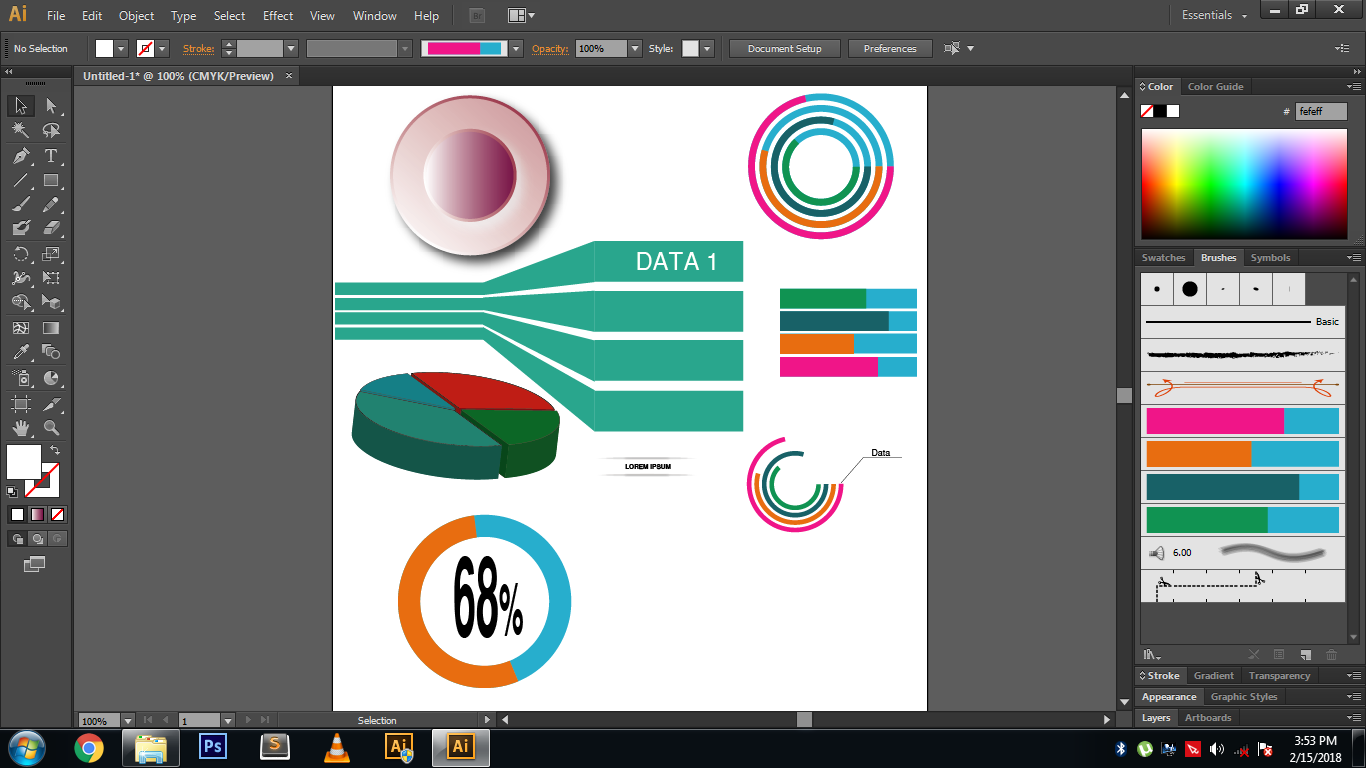1366x768 pixels.
Task: Open the Object menu
Action: [x=136, y=16]
